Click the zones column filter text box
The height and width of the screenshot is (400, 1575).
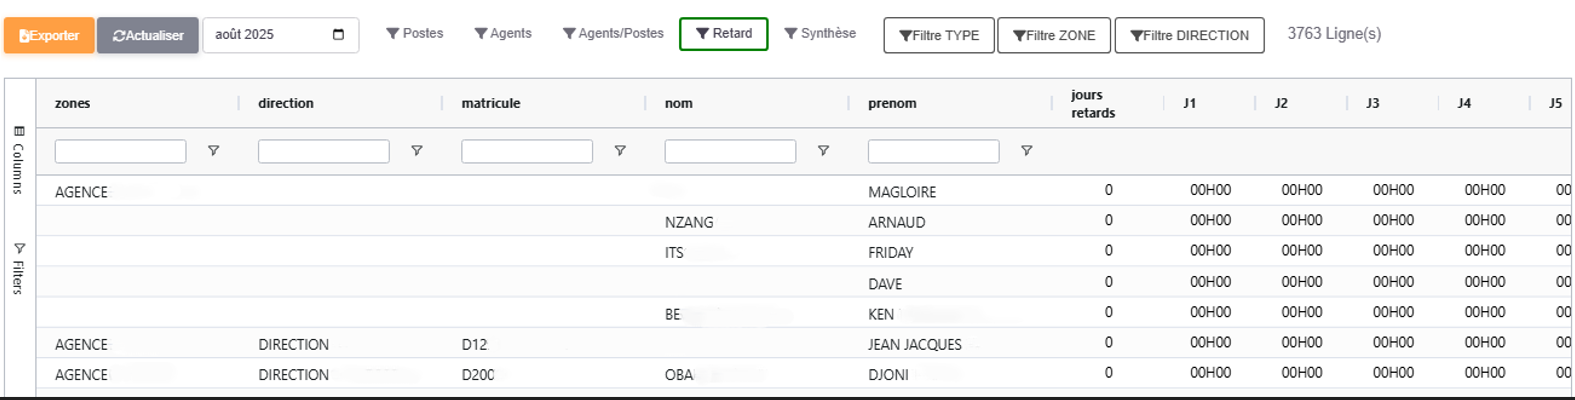(x=120, y=151)
